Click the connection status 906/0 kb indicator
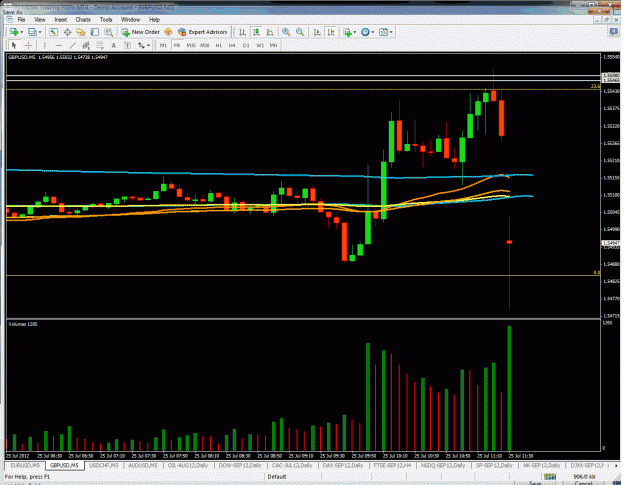Screen dimensions: 625x485 coord(584,477)
